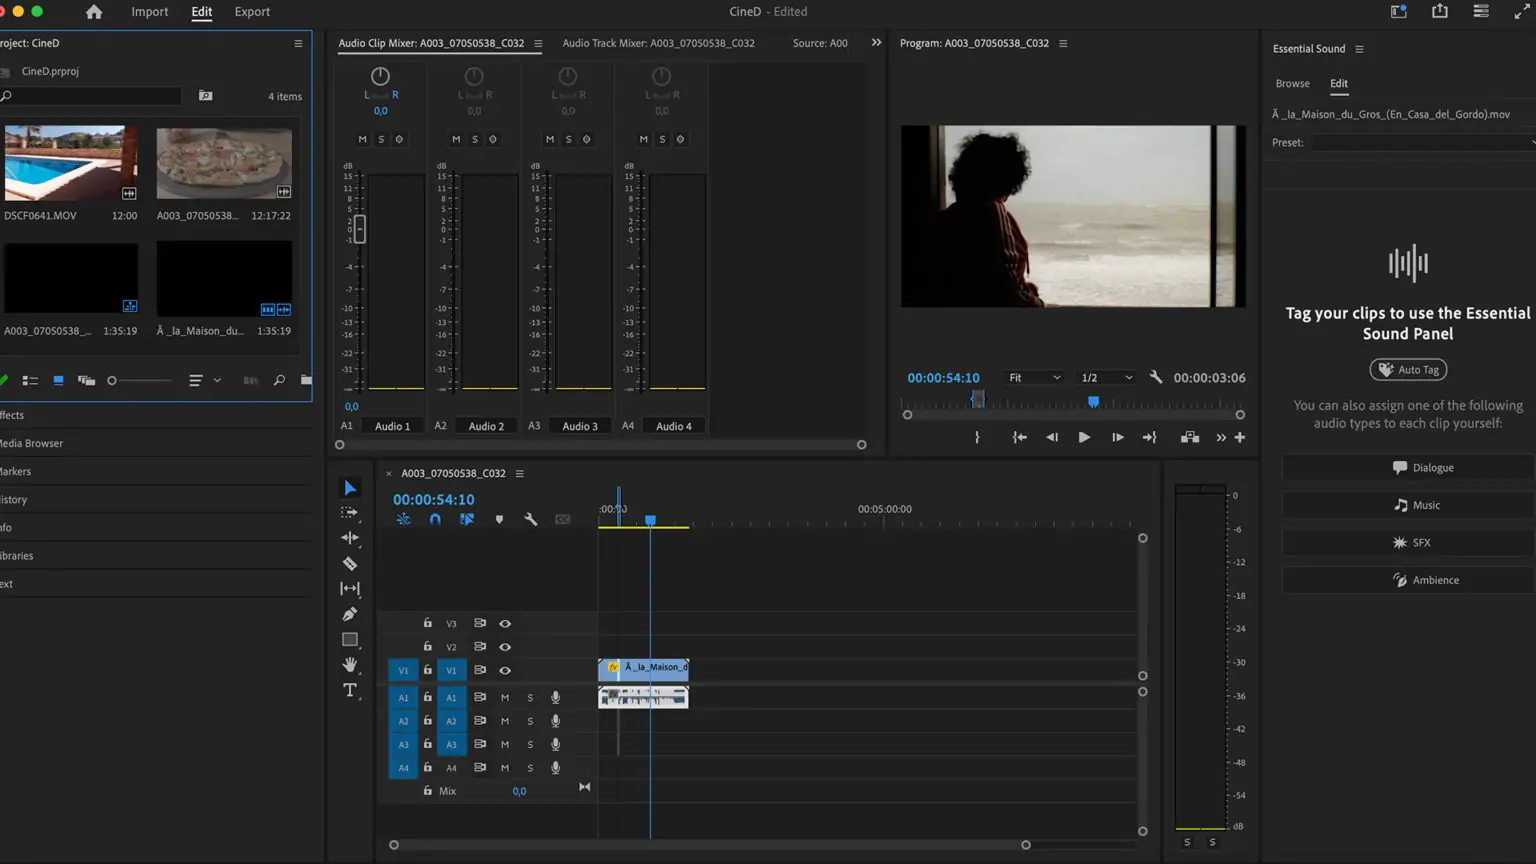Expand the Preset dropdown in Essential Sound

(1422, 143)
